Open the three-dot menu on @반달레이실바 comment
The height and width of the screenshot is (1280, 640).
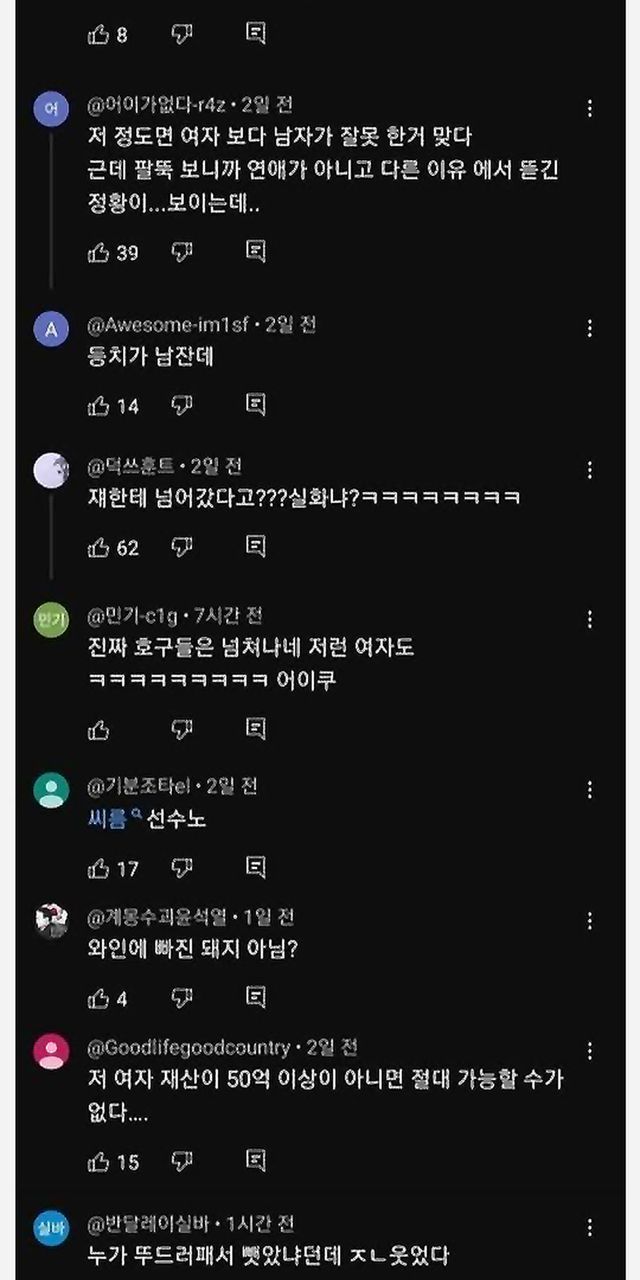pos(590,1226)
